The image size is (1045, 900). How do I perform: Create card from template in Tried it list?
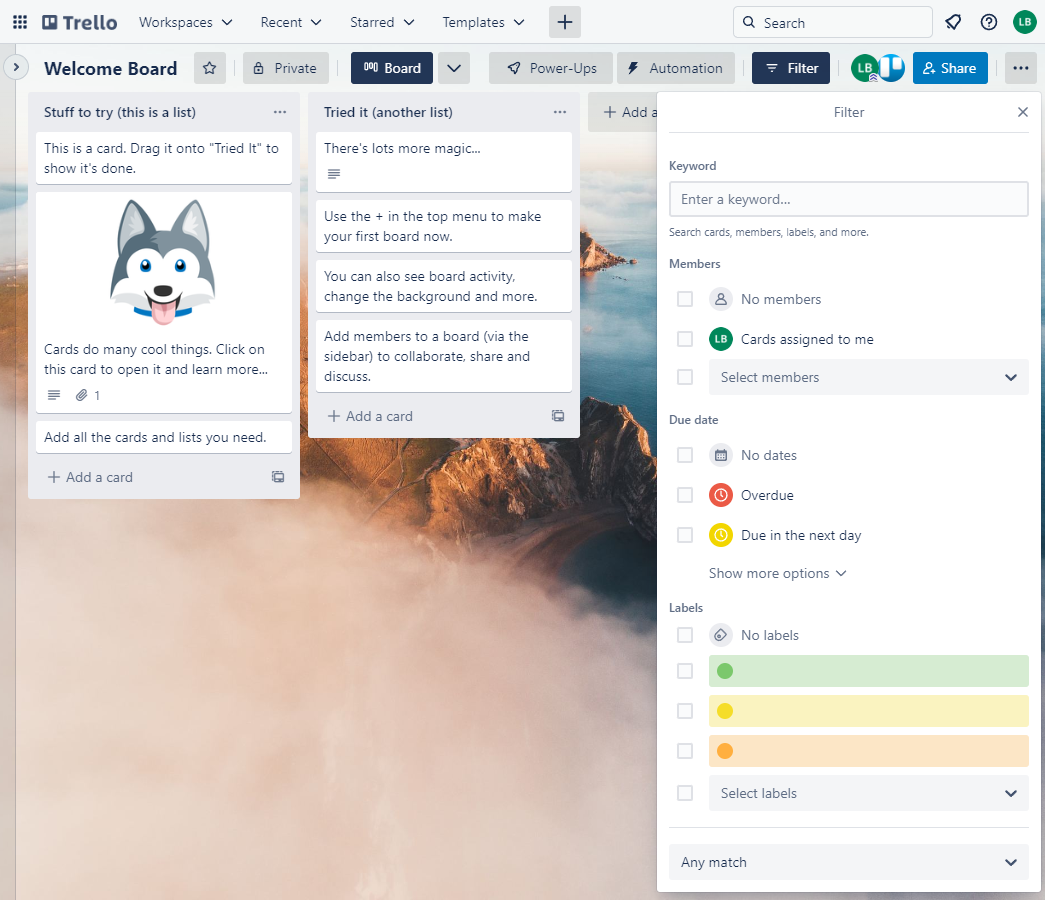point(558,416)
